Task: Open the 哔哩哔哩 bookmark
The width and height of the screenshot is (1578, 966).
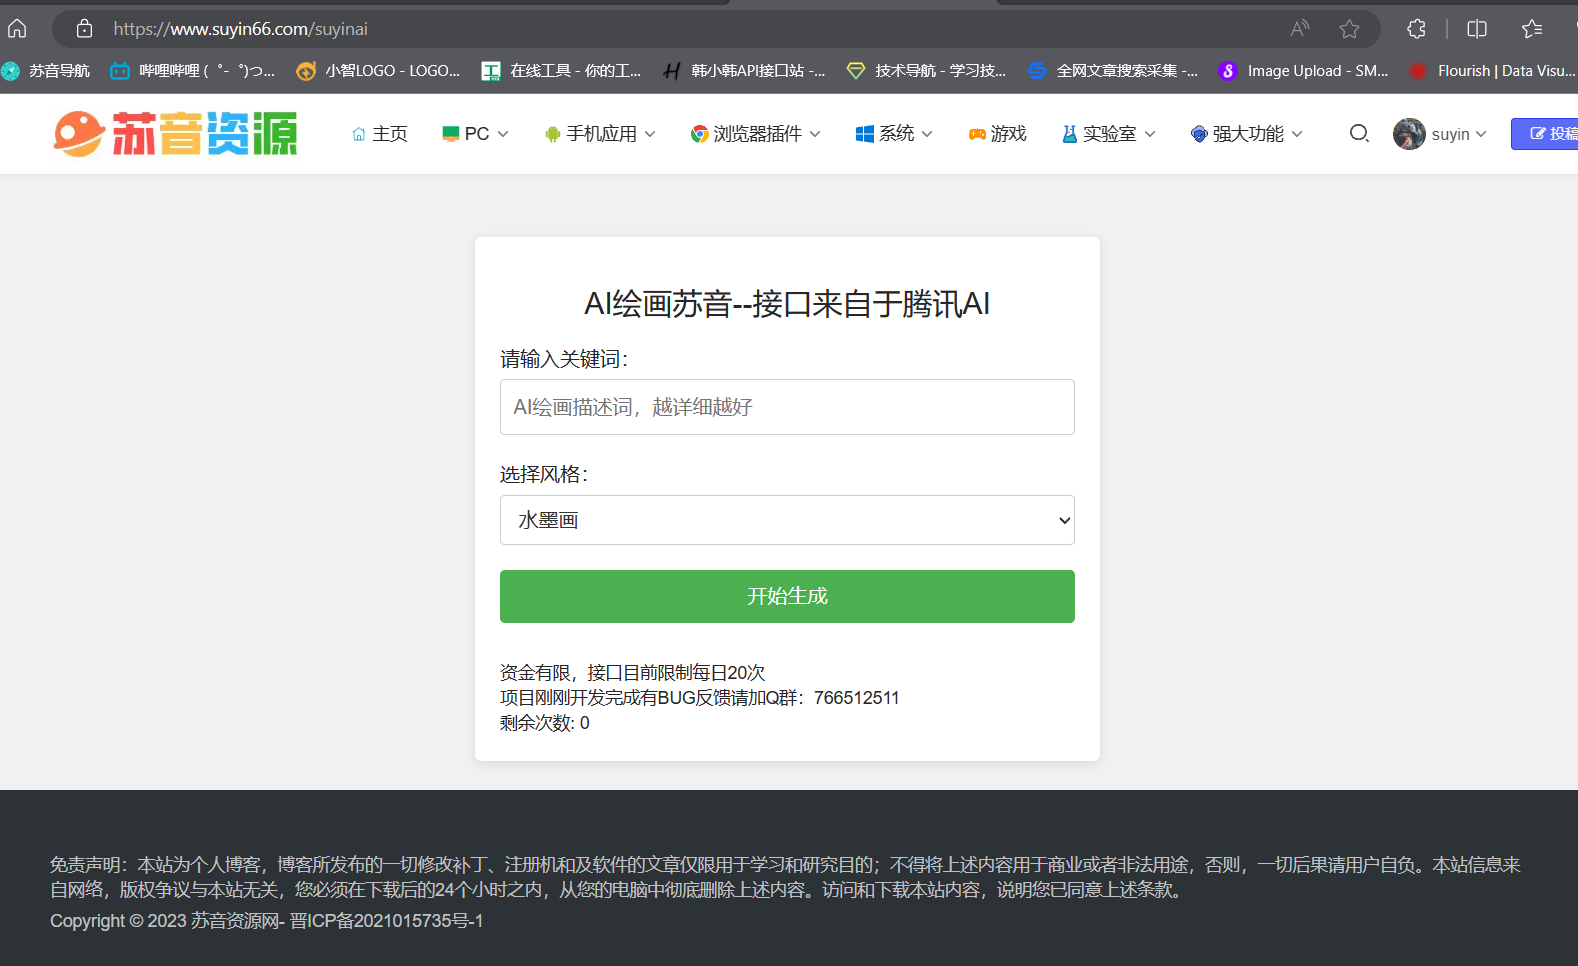Action: pos(192,71)
